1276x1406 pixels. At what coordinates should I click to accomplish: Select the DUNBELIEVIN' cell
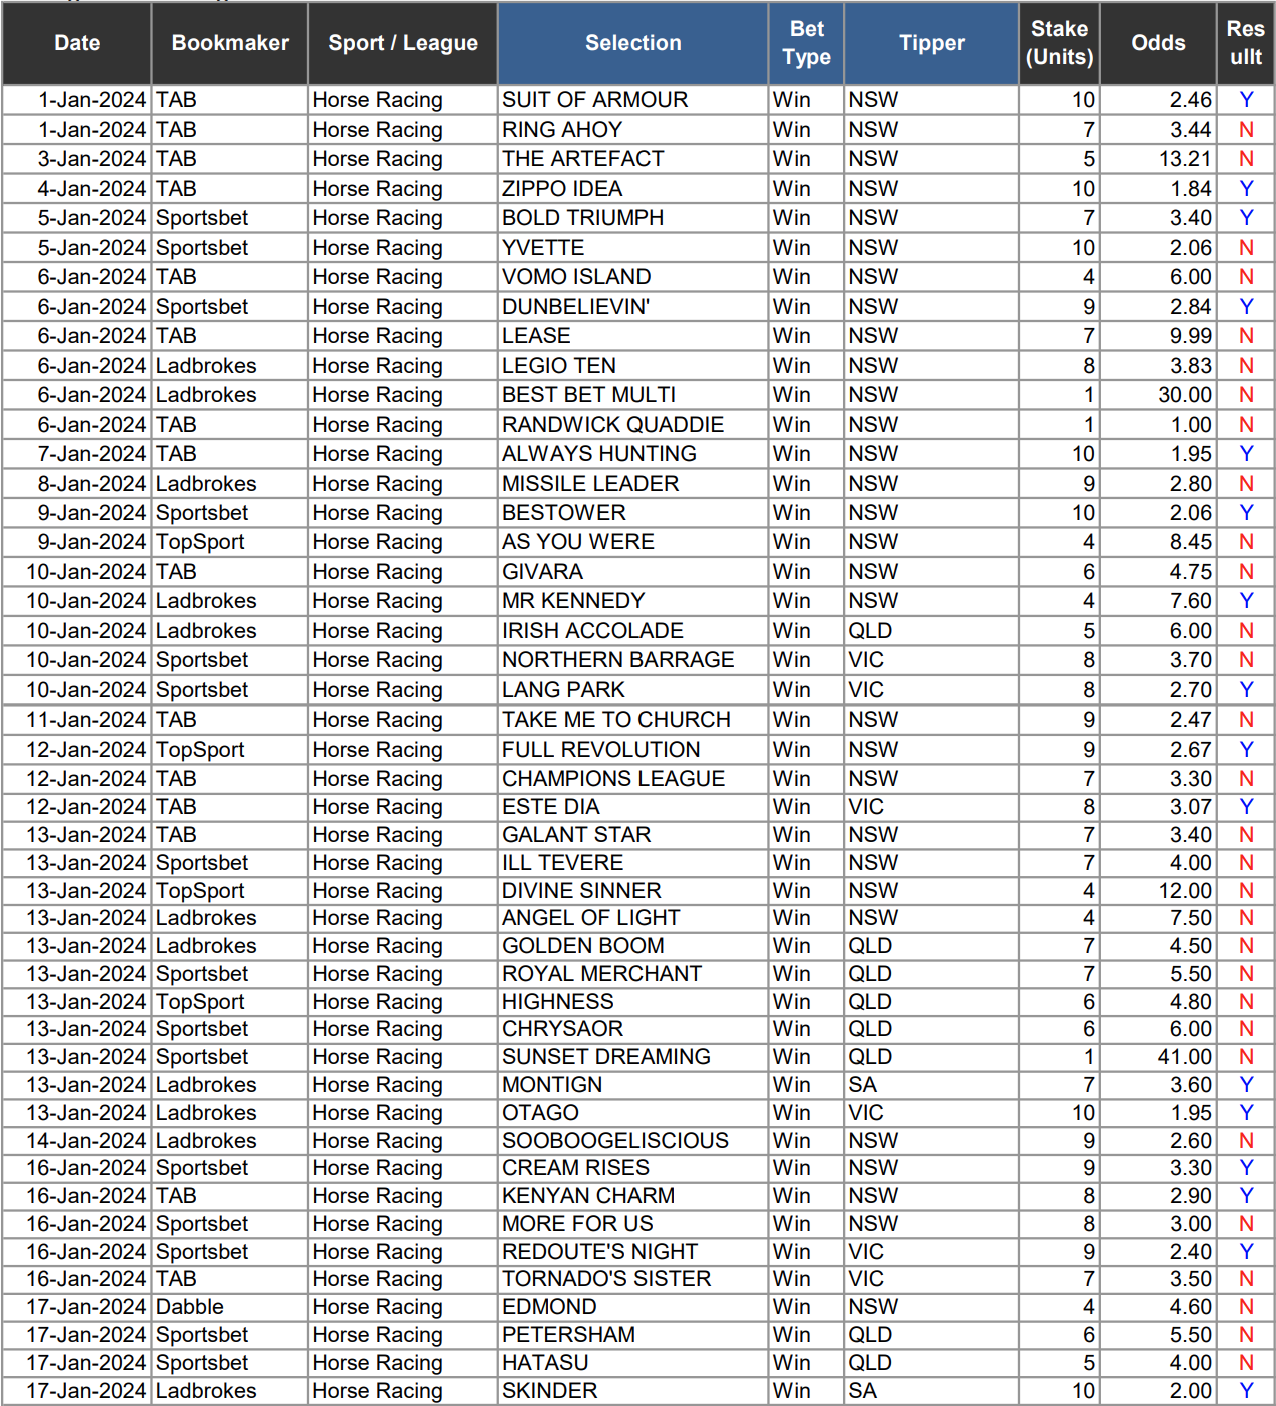point(633,307)
